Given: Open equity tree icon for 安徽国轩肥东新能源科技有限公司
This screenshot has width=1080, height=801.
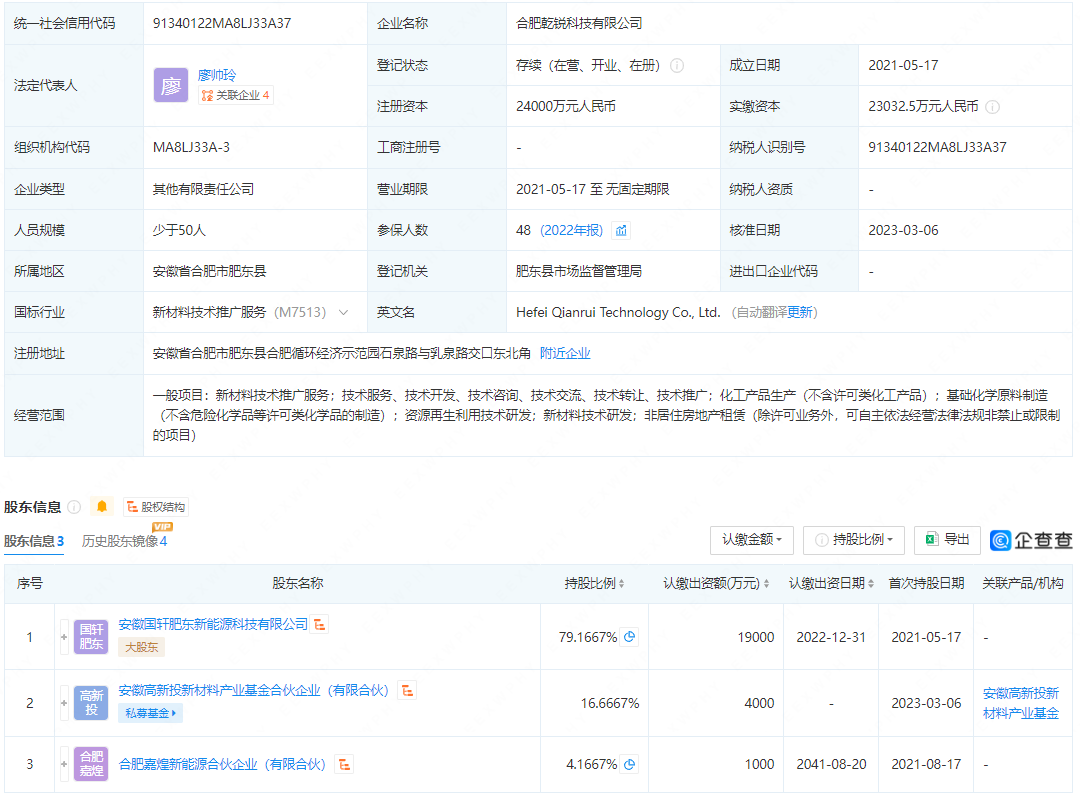Looking at the screenshot, I should tap(320, 625).
